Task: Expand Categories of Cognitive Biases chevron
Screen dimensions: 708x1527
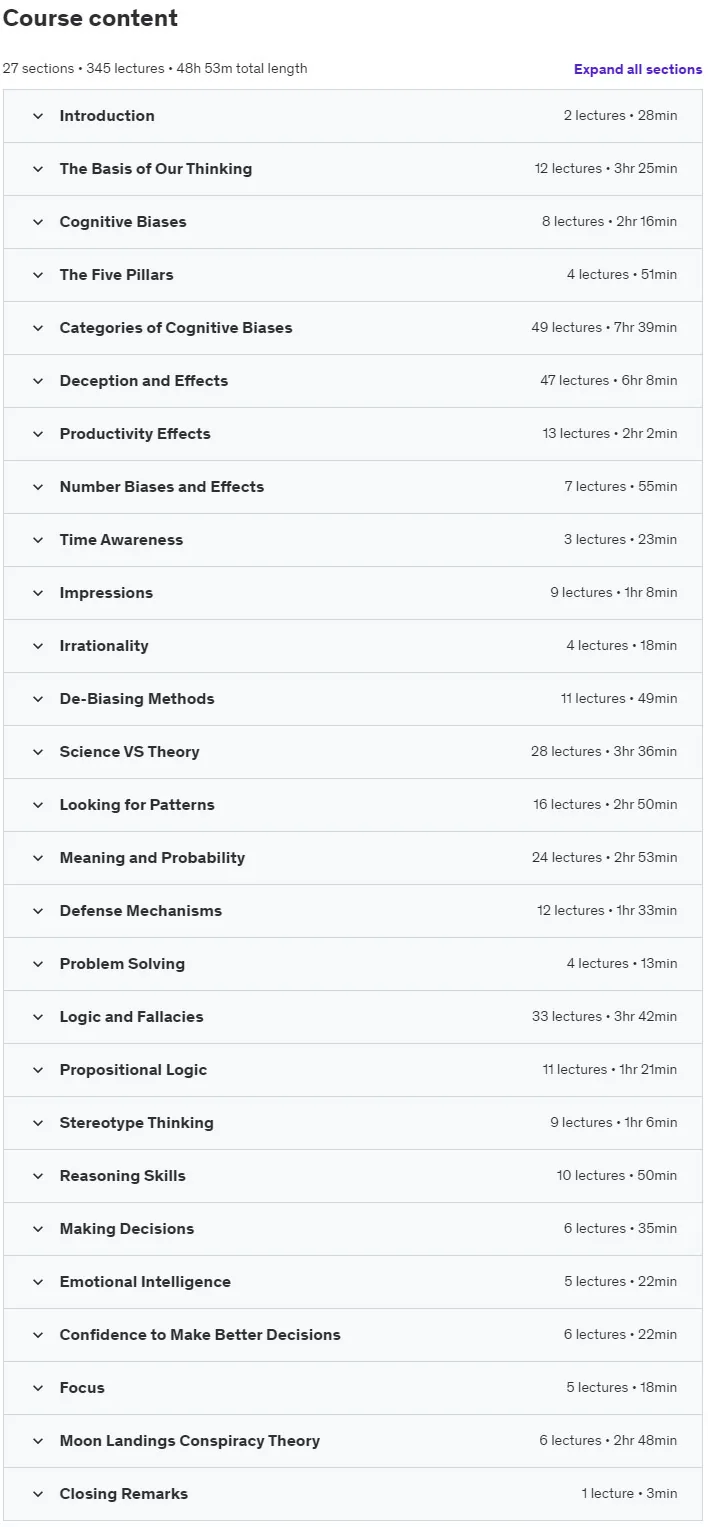Action: (x=38, y=328)
